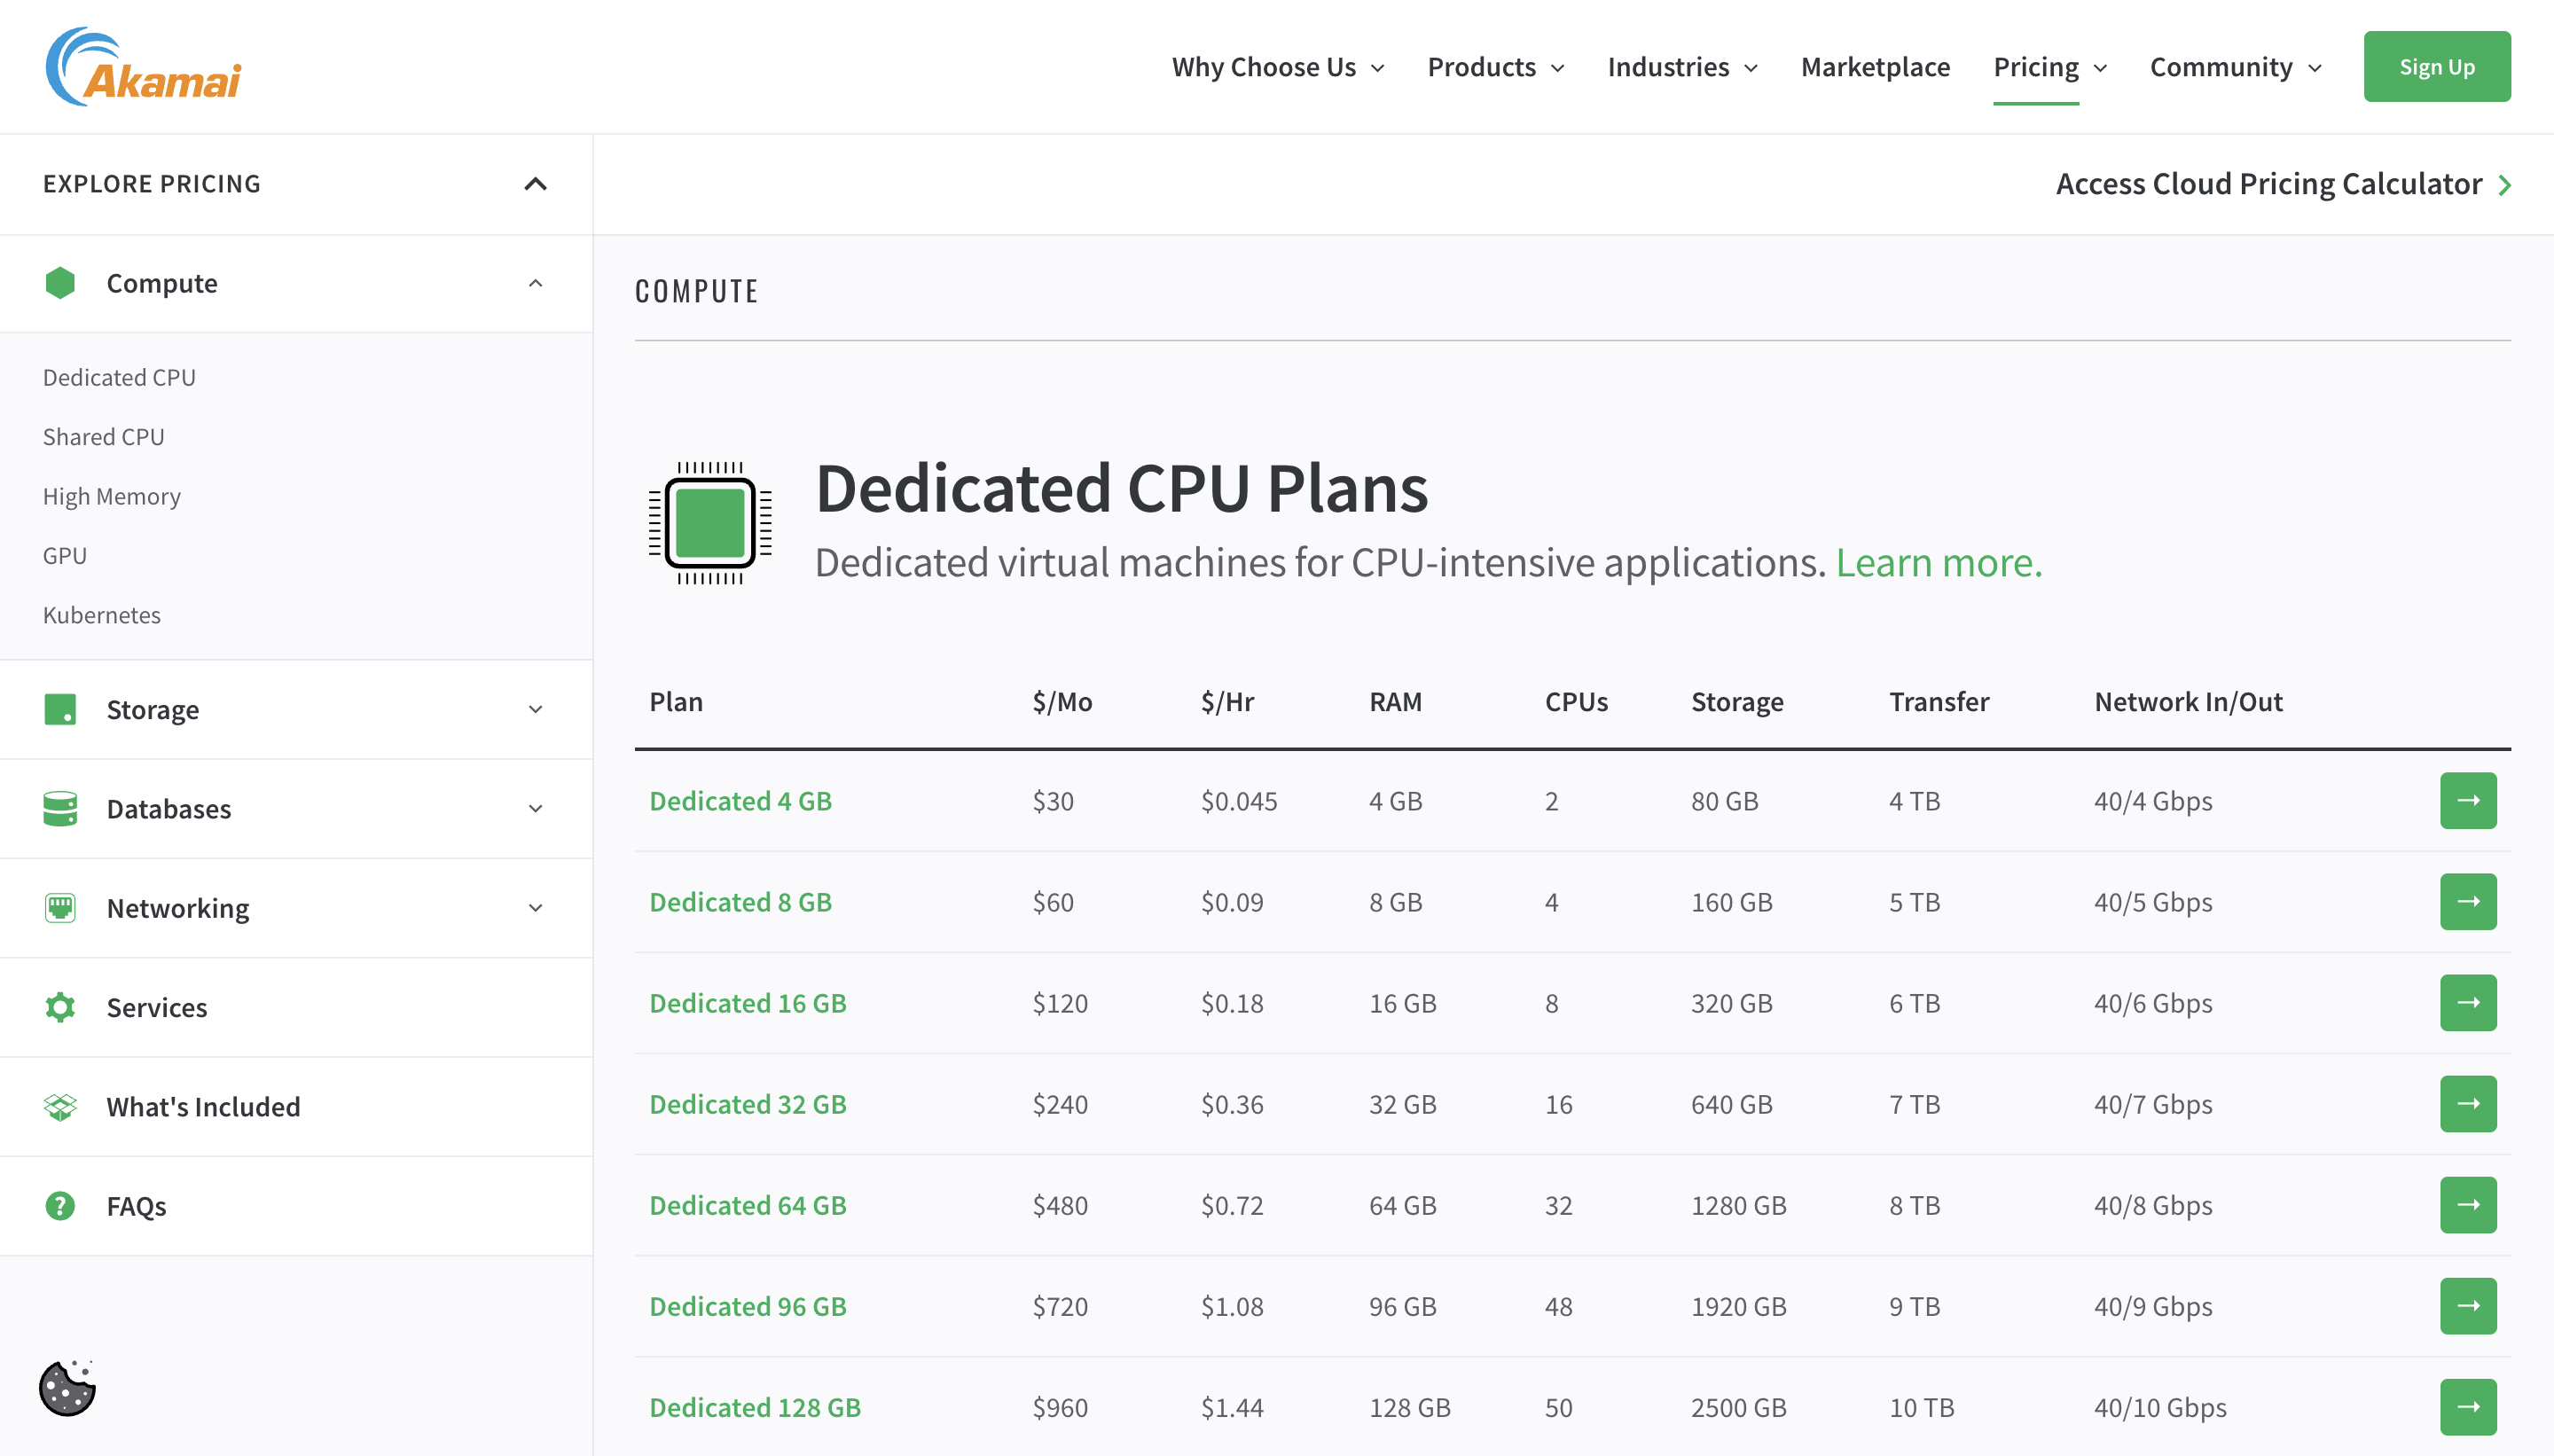This screenshot has width=2554, height=1456.
Task: Select Shared CPU from sidebar menu
Action: [106, 435]
